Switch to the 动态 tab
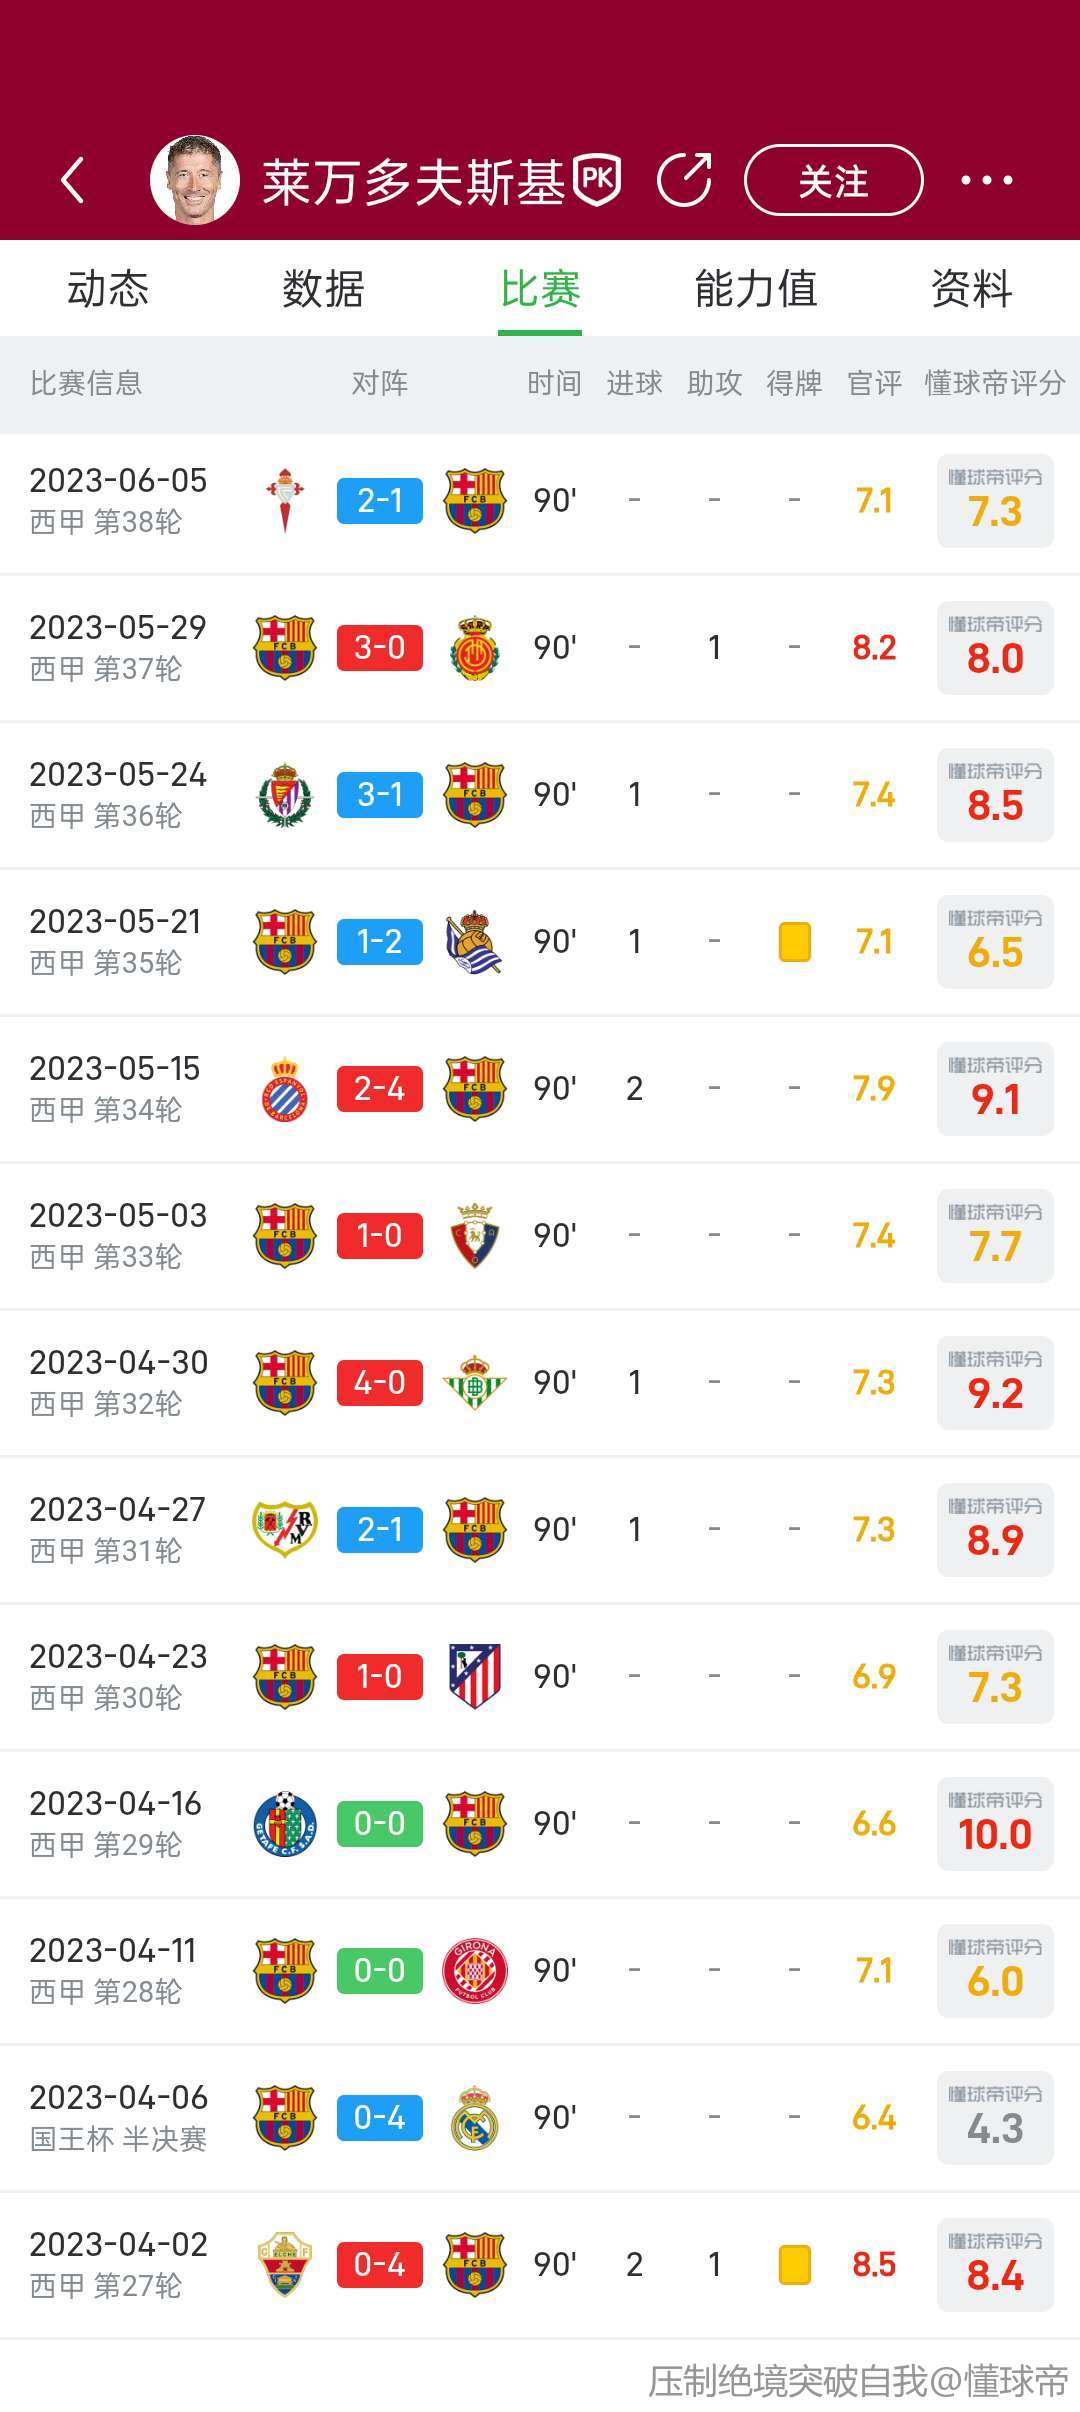1080x2412 pixels. pos(108,289)
